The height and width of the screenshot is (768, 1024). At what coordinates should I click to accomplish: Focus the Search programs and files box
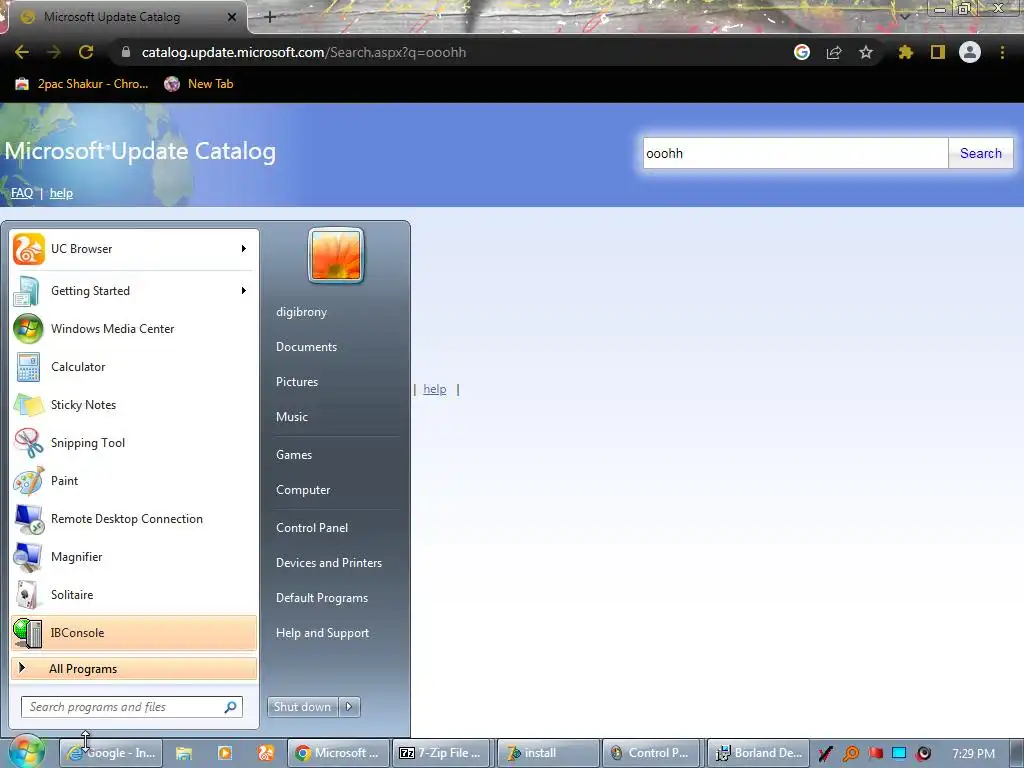point(131,707)
